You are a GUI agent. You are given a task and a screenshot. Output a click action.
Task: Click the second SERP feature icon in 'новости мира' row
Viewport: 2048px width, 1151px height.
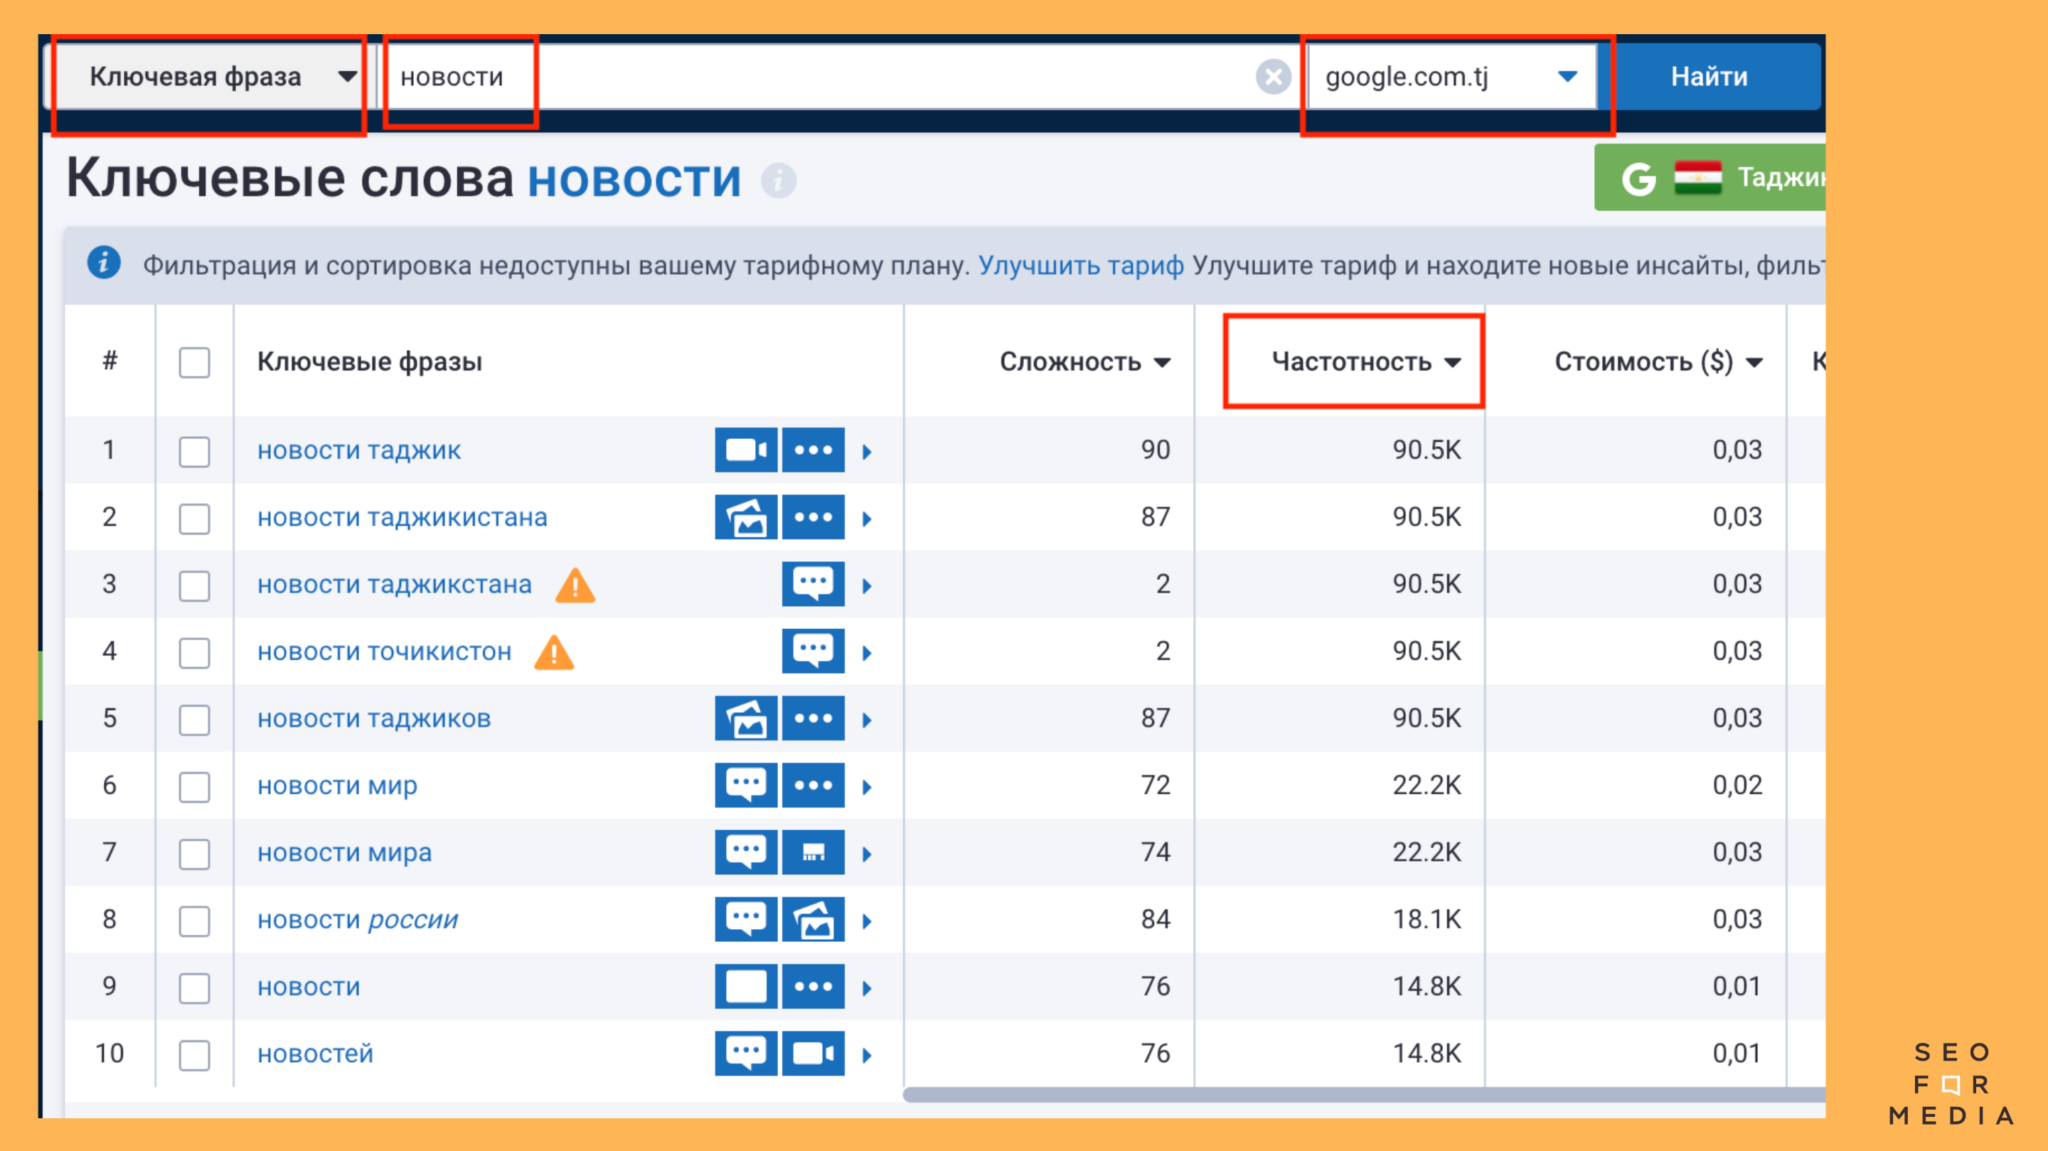click(813, 852)
